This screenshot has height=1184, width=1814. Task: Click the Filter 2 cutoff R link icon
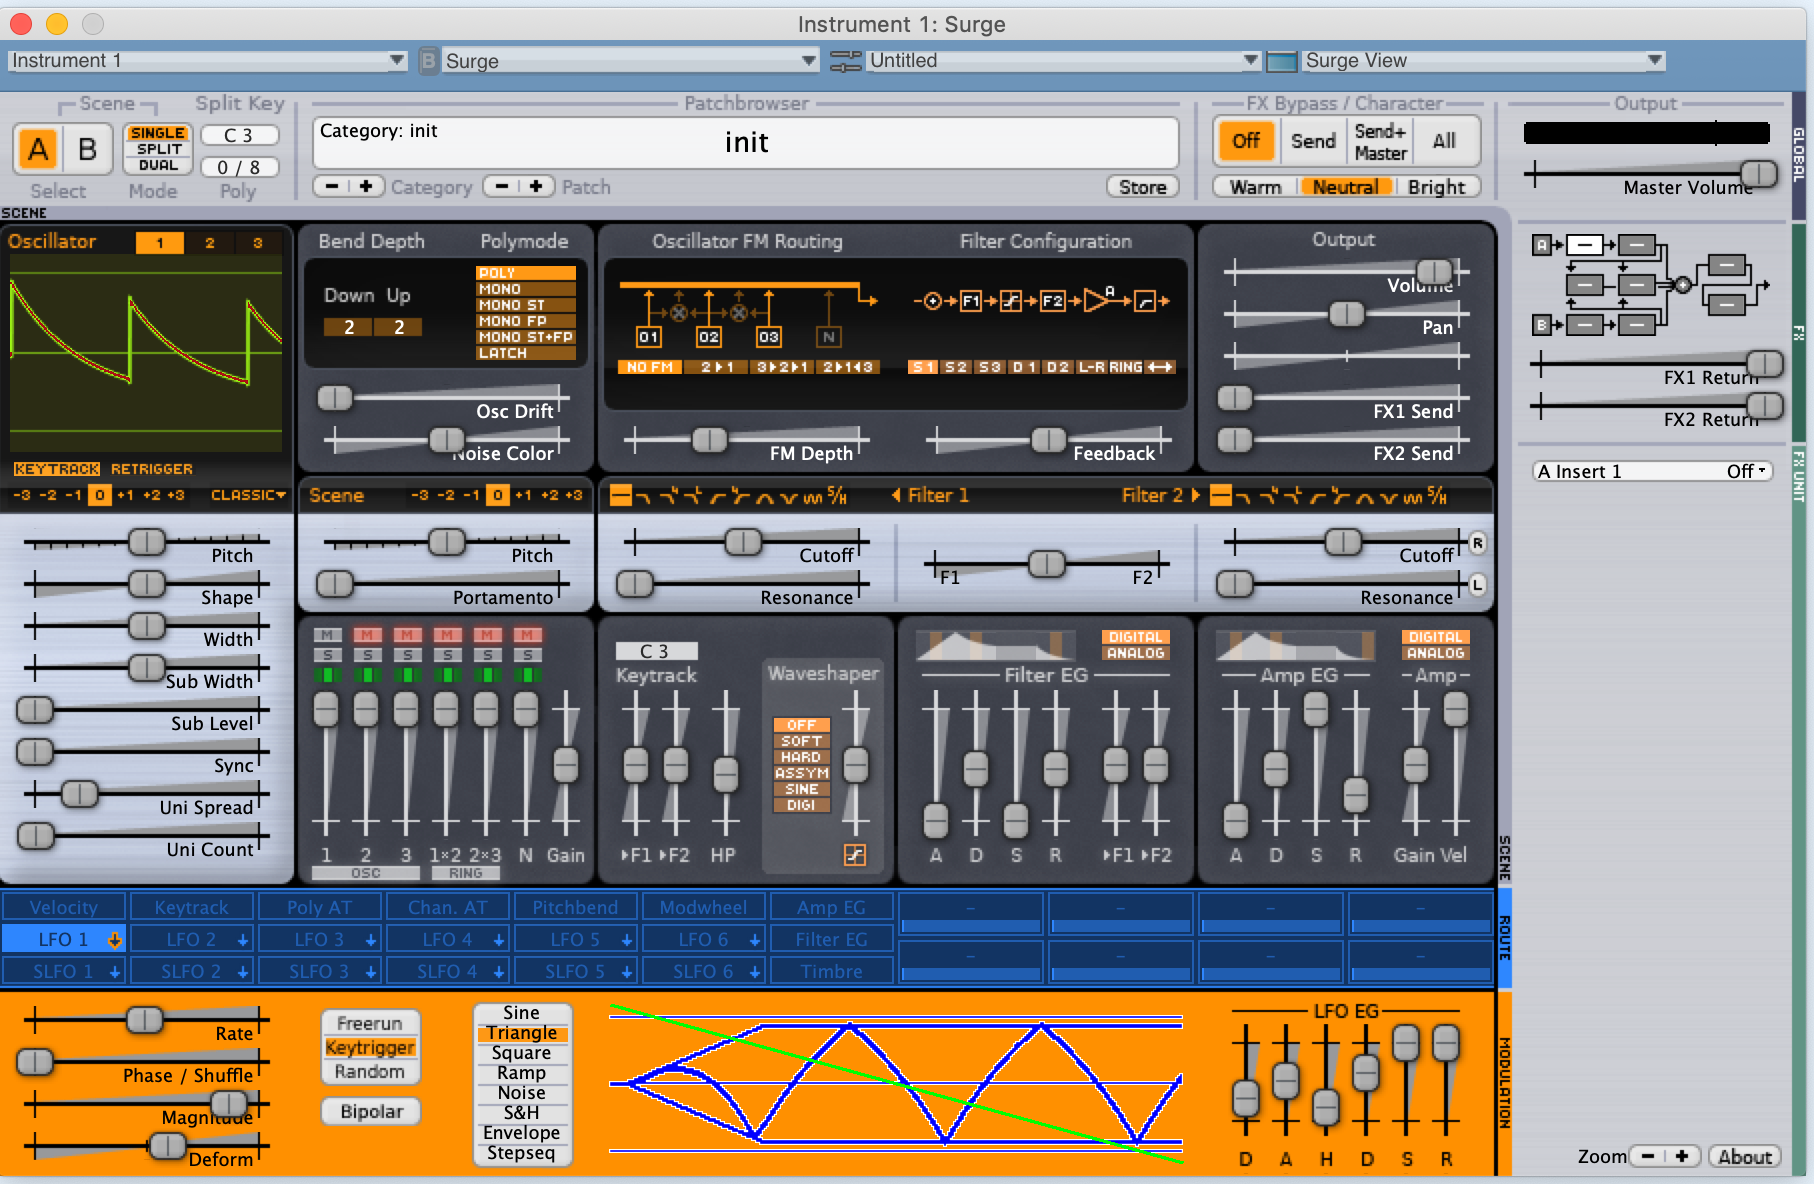1477,543
